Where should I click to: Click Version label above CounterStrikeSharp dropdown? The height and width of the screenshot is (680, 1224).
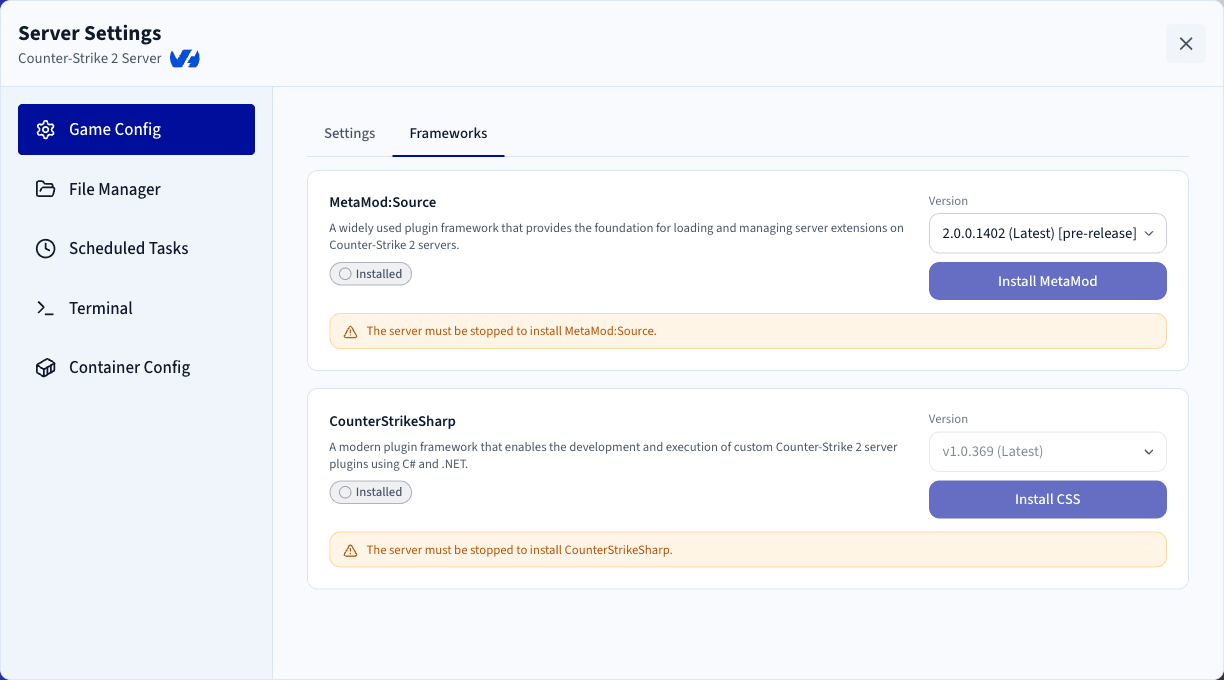[948, 419]
